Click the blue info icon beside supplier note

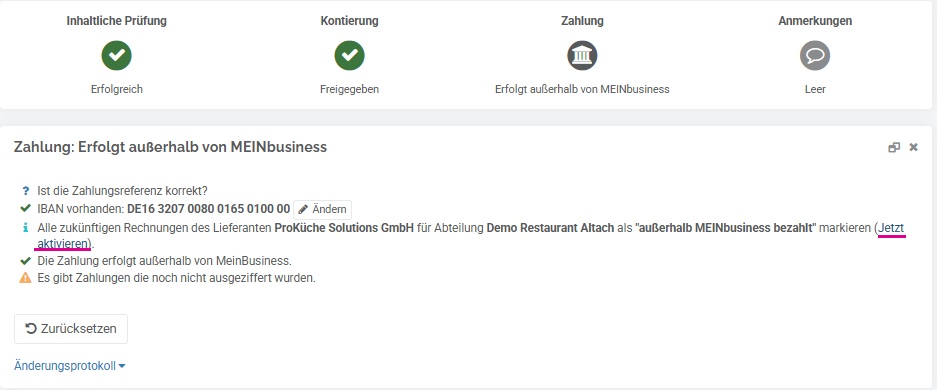pos(25,228)
